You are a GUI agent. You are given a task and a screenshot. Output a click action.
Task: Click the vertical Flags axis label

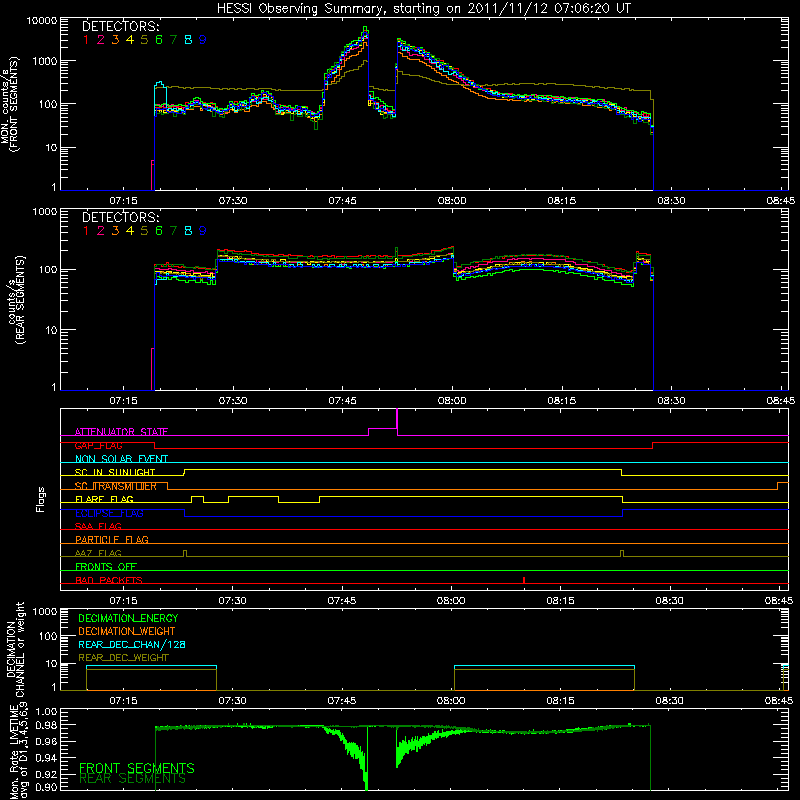point(41,499)
